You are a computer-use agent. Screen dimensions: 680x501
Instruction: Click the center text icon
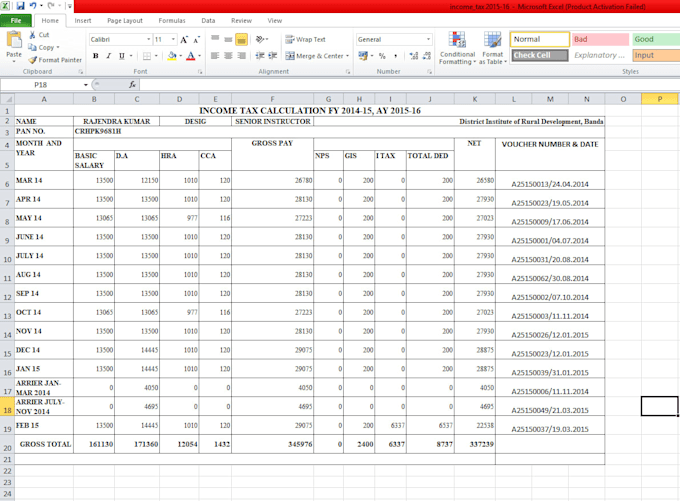[x=228, y=56]
